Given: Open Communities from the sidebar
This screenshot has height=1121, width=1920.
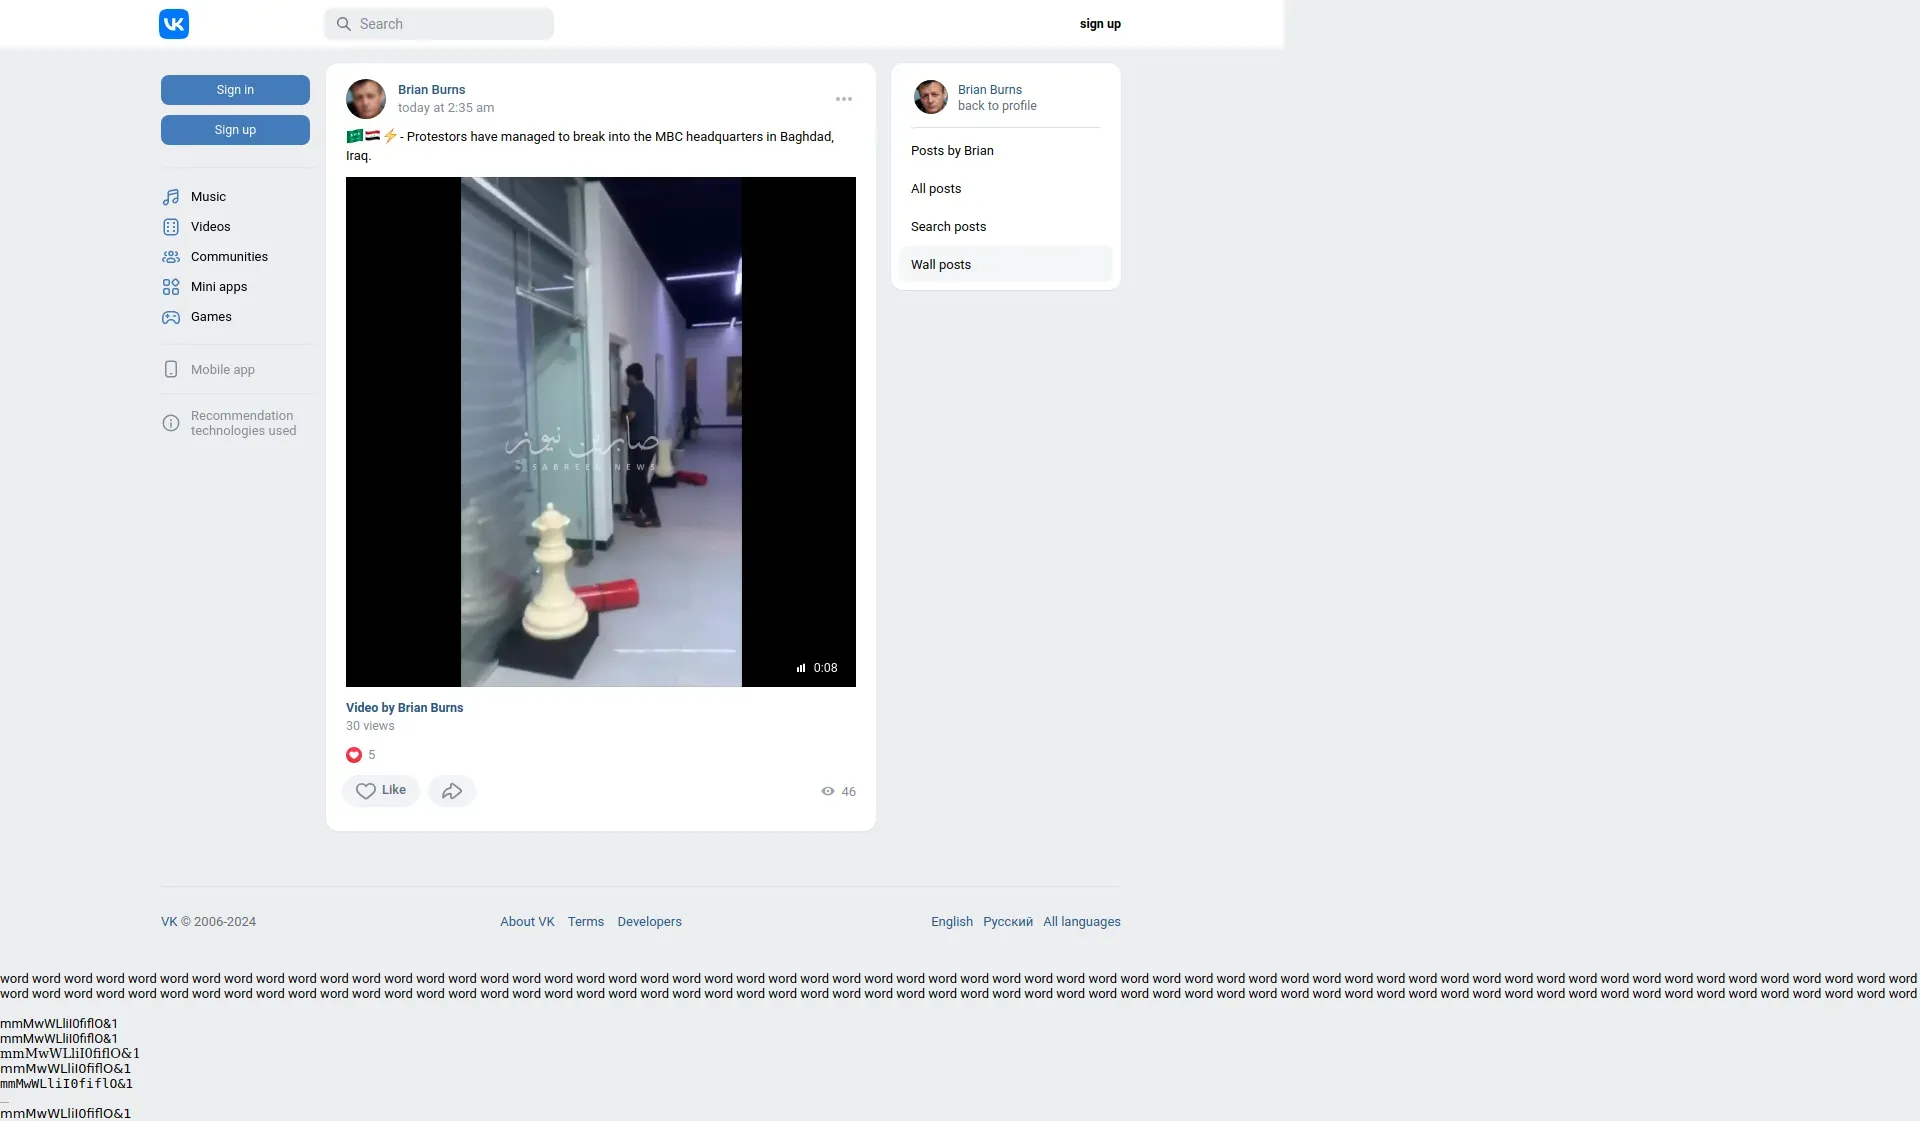Looking at the screenshot, I should [x=229, y=257].
